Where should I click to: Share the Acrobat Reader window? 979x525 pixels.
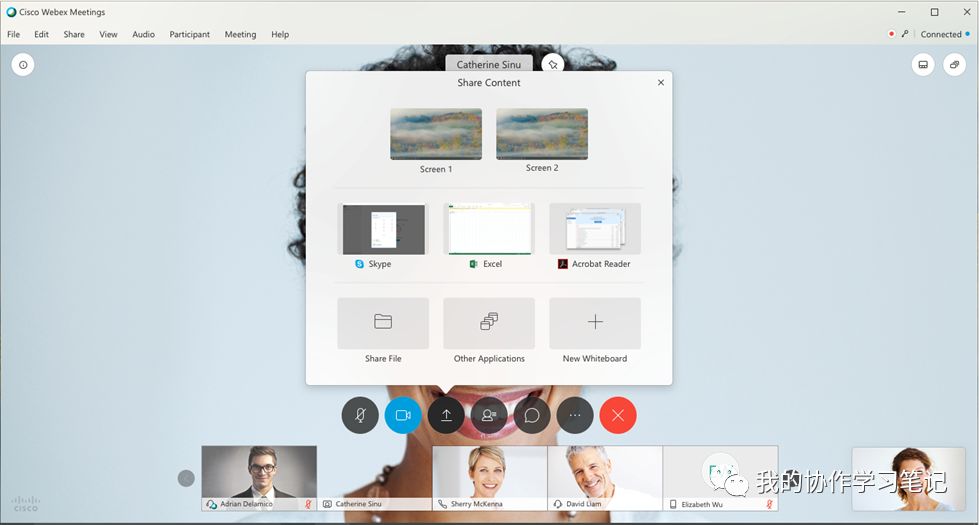595,229
